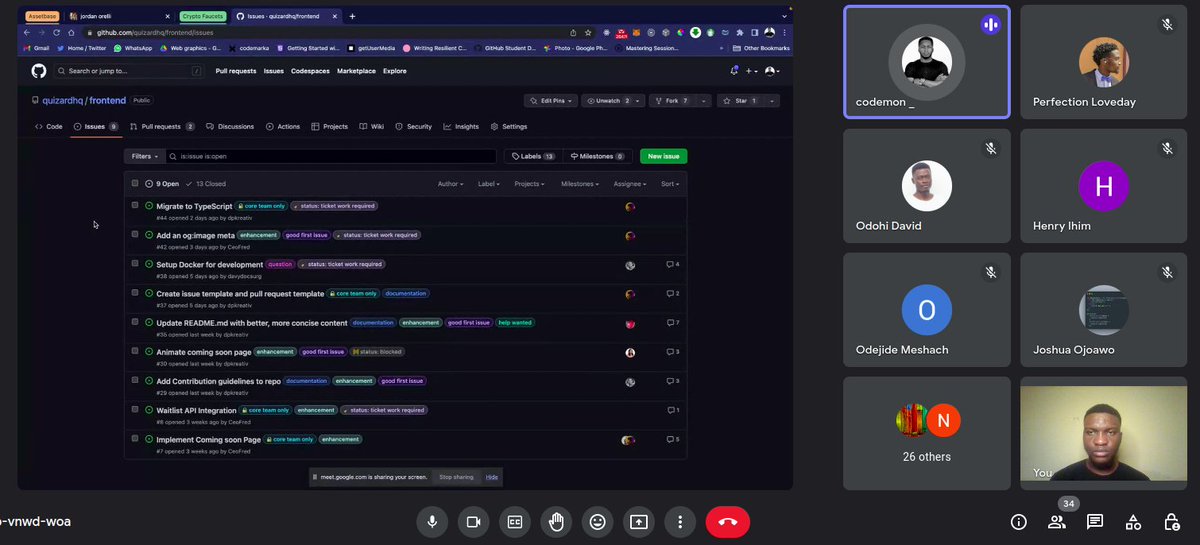This screenshot has height=545, width=1200.
Task: Open the Sort dropdown
Action: coord(670,184)
